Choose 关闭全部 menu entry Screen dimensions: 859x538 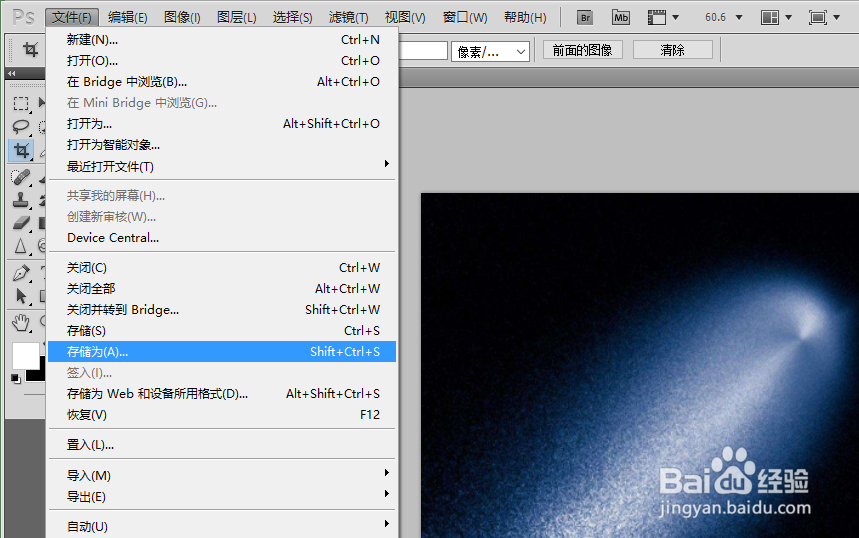click(x=222, y=288)
